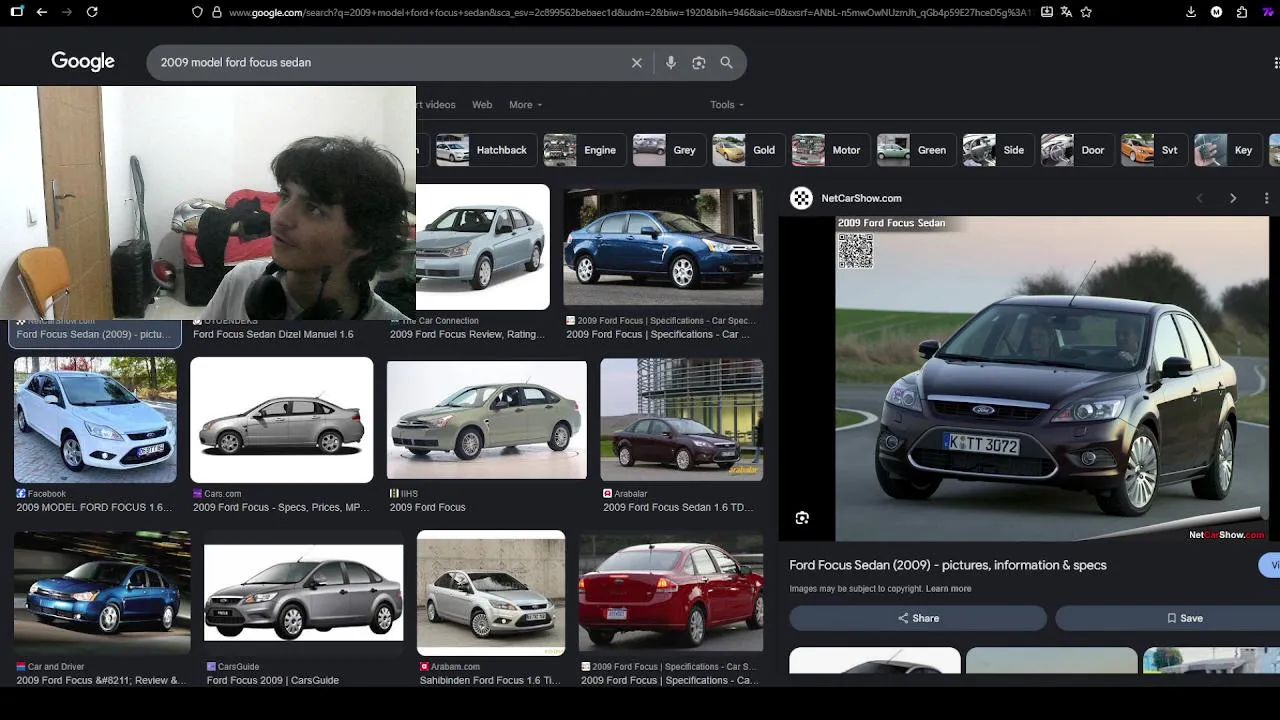The width and height of the screenshot is (1280, 720).
Task: Open the browser profile avatar icon
Action: pos(1216,12)
